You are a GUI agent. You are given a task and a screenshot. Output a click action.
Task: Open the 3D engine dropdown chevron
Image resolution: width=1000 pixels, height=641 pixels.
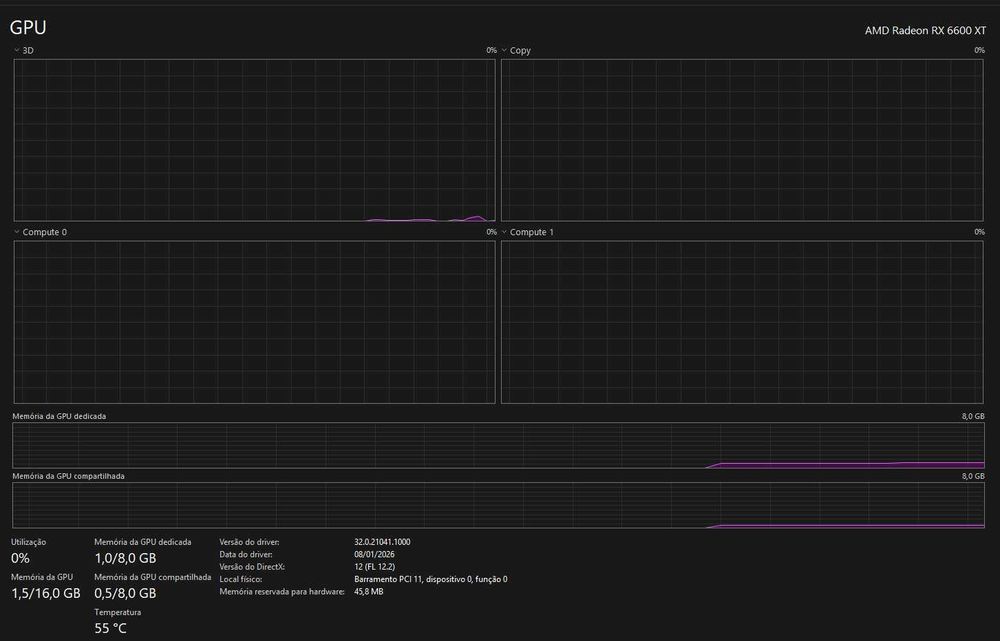tap(17, 50)
